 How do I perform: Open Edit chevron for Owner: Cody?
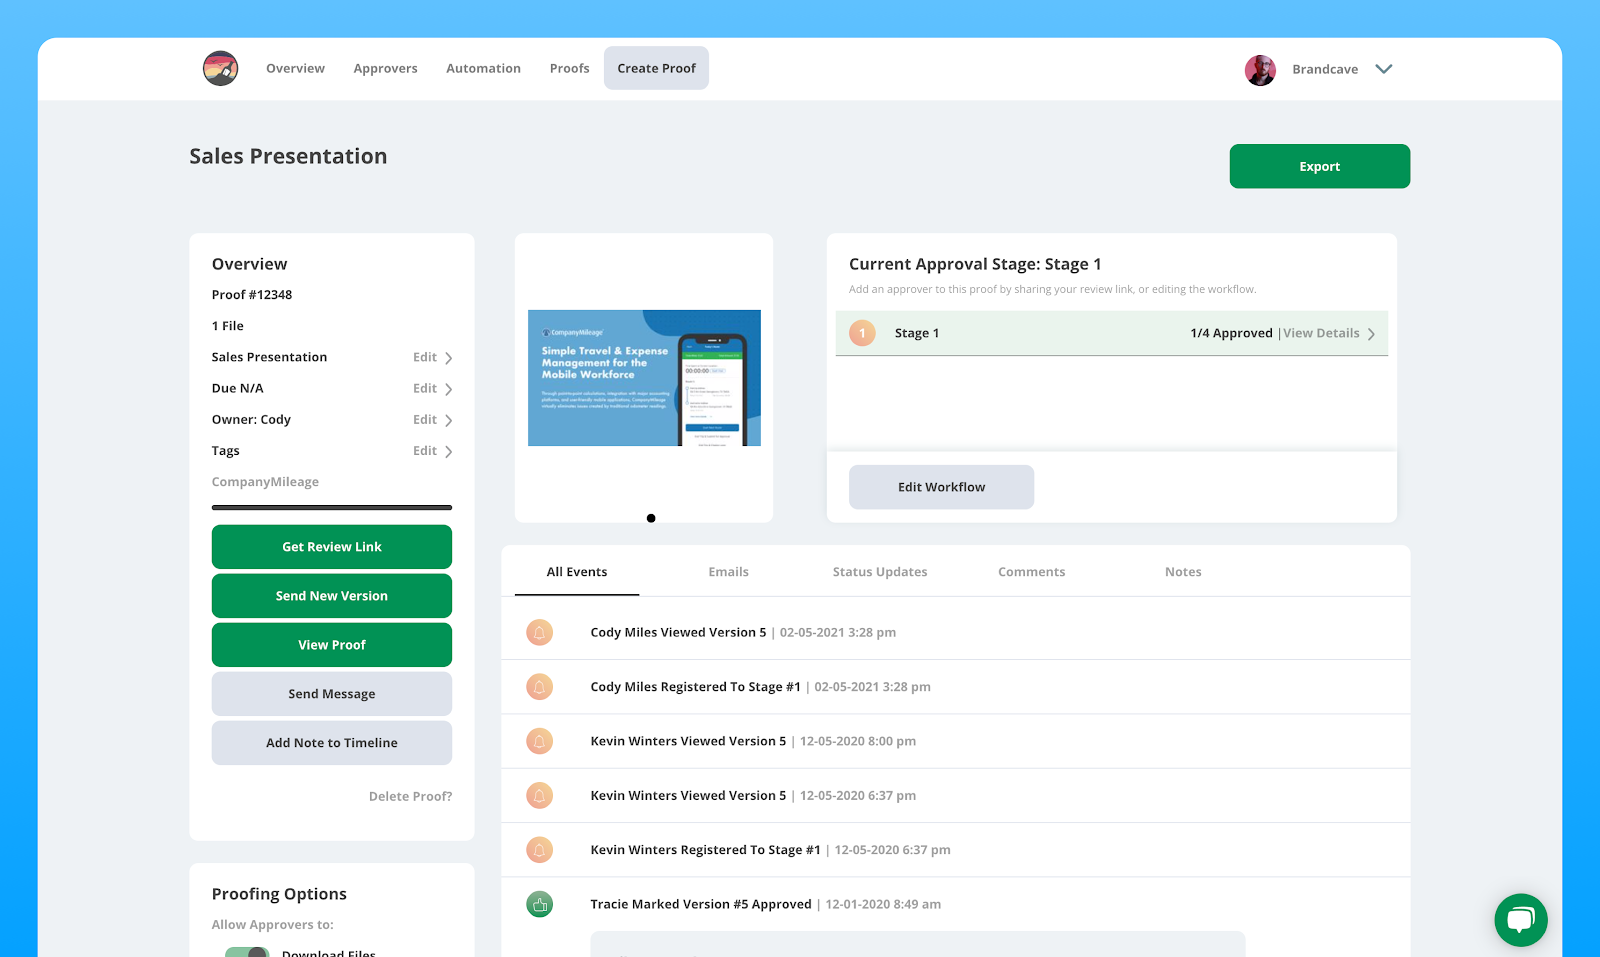point(448,420)
